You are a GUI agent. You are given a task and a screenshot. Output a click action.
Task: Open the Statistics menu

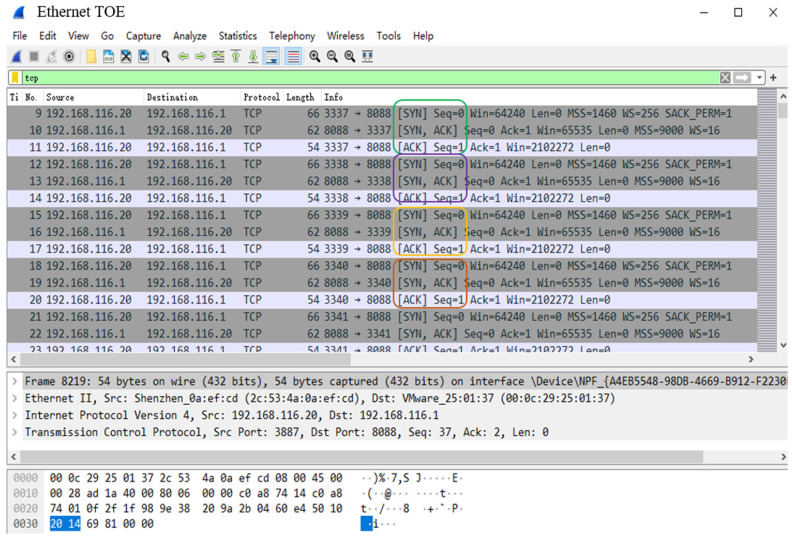pos(237,36)
